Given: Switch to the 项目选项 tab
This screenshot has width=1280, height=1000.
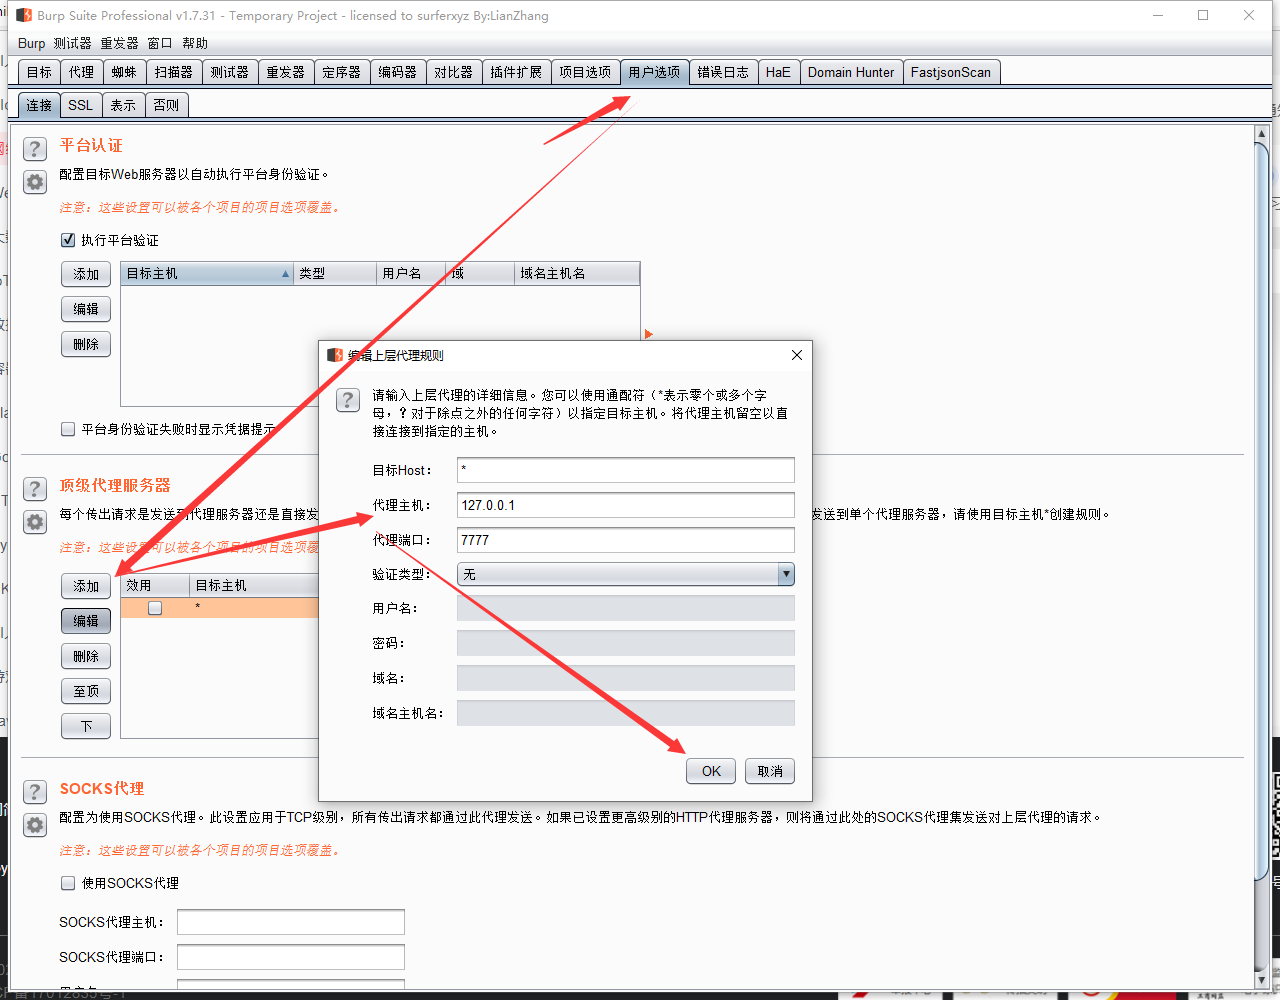Looking at the screenshot, I should pos(585,72).
